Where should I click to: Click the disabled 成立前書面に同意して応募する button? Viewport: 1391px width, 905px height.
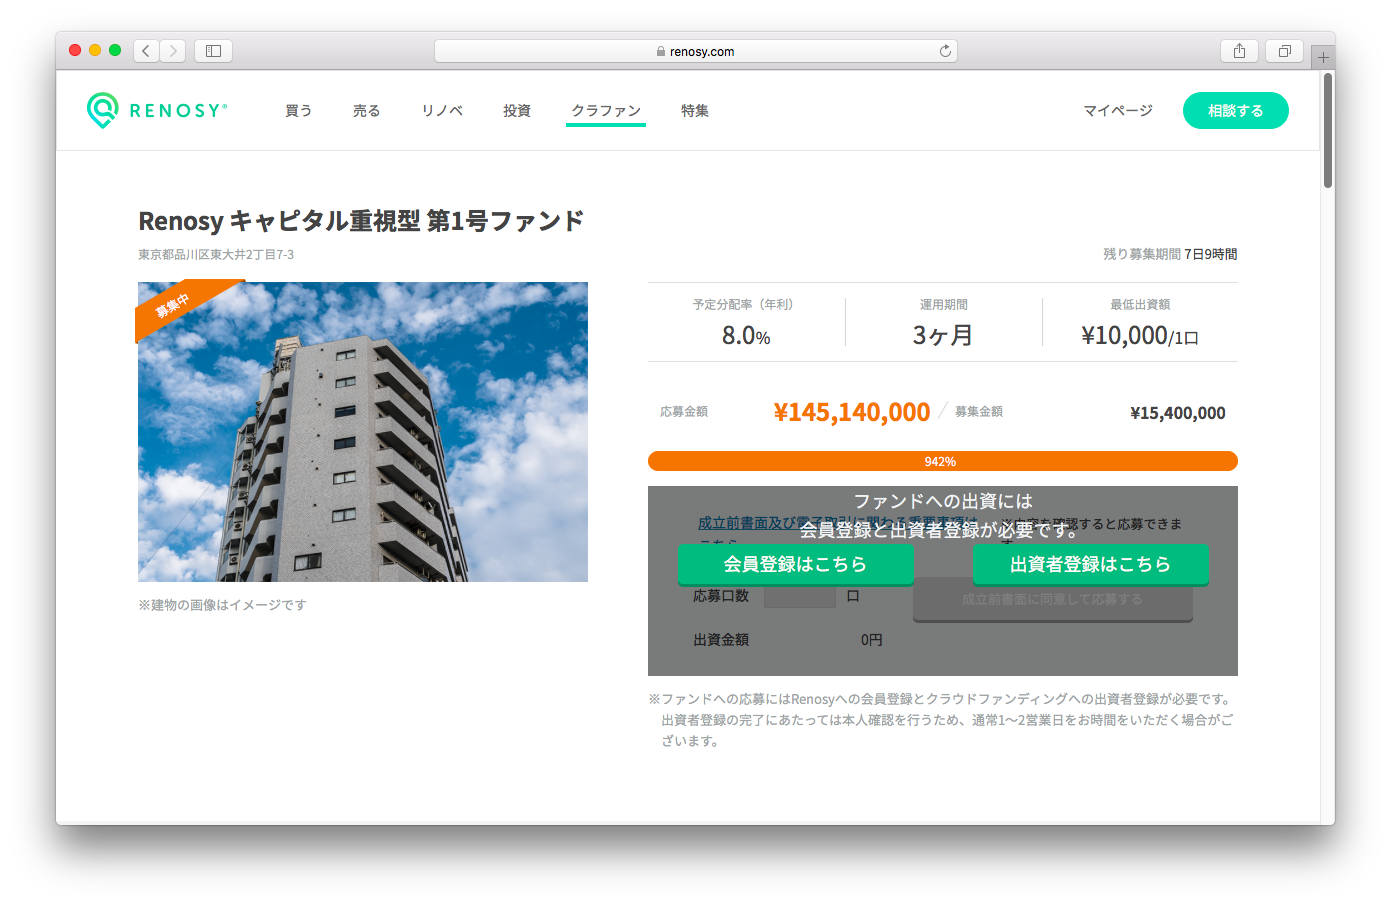(x=1052, y=599)
